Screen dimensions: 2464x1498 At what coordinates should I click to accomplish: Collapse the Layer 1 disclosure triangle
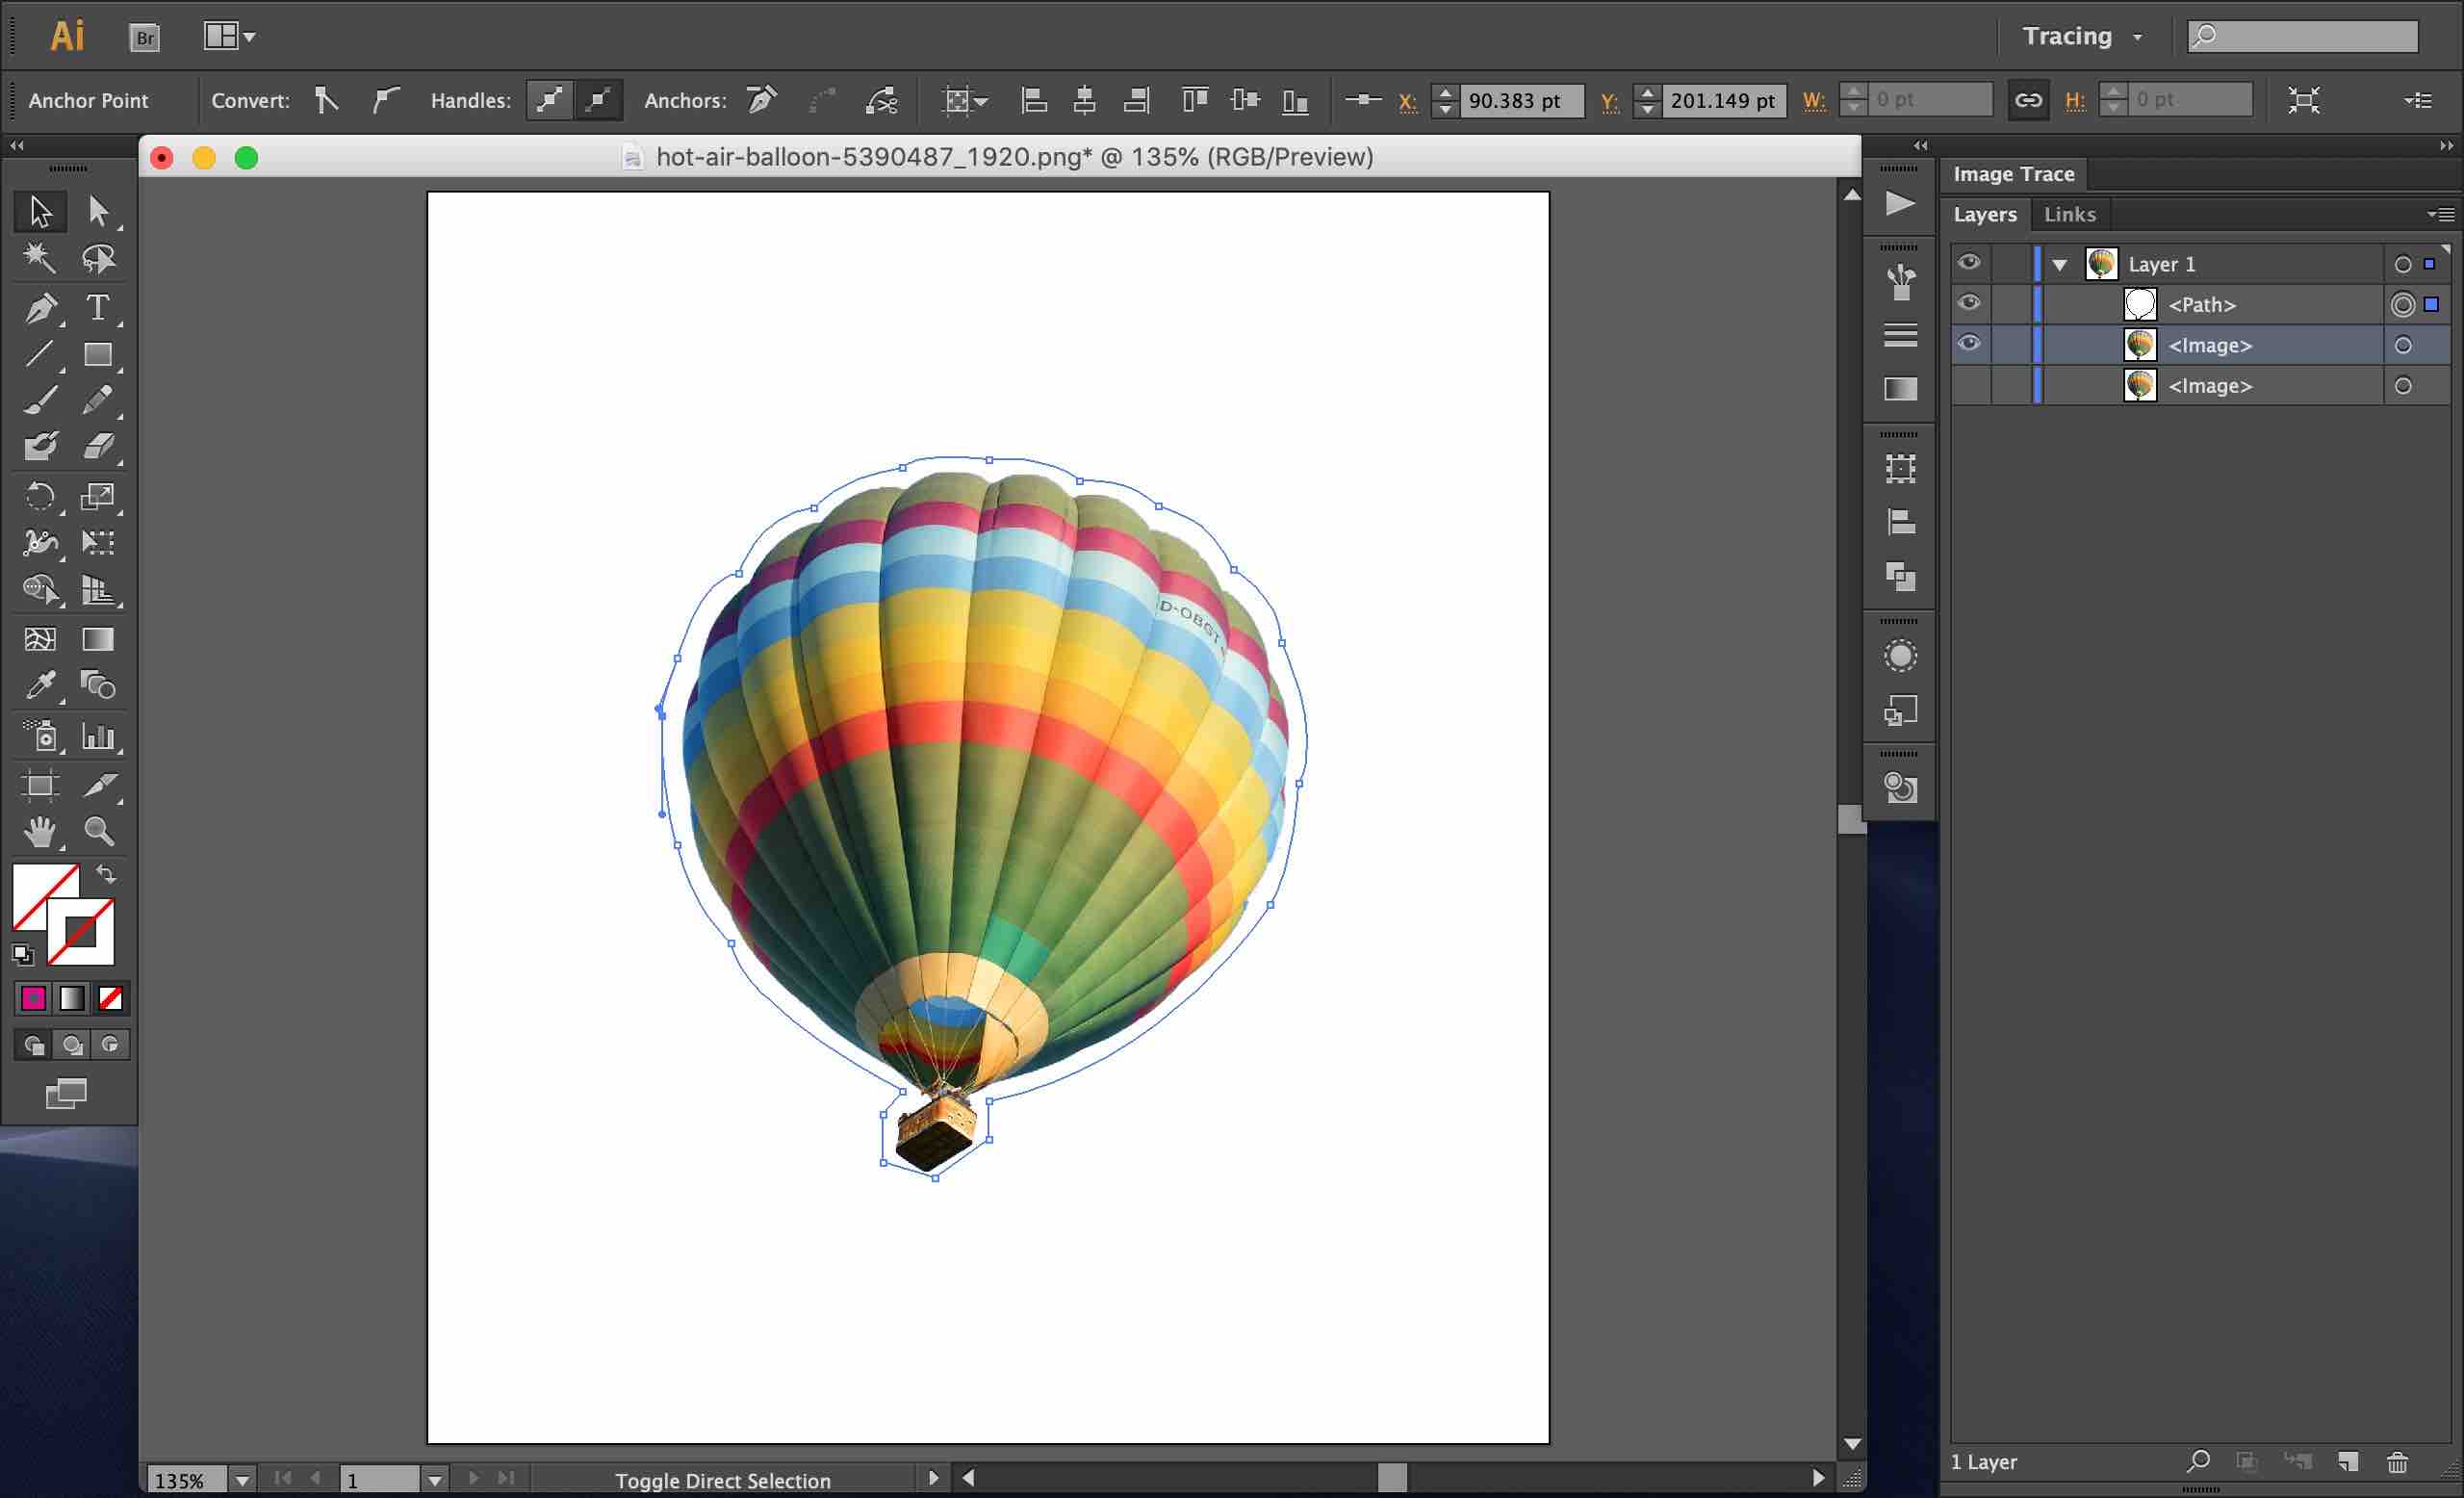click(x=2059, y=265)
